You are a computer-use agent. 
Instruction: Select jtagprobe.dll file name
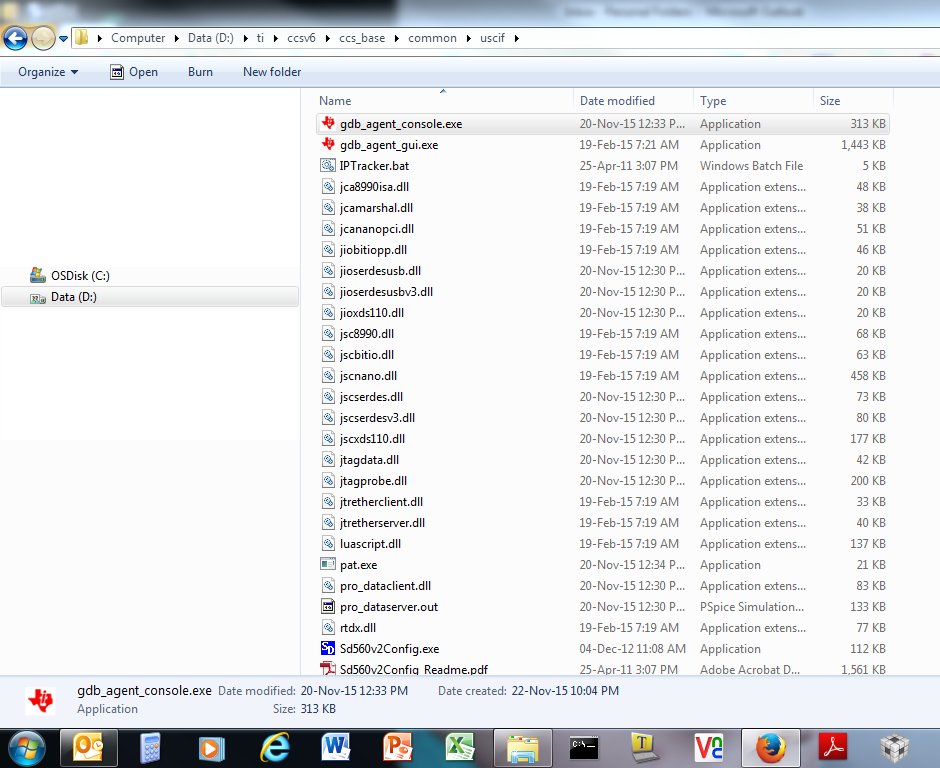(373, 481)
